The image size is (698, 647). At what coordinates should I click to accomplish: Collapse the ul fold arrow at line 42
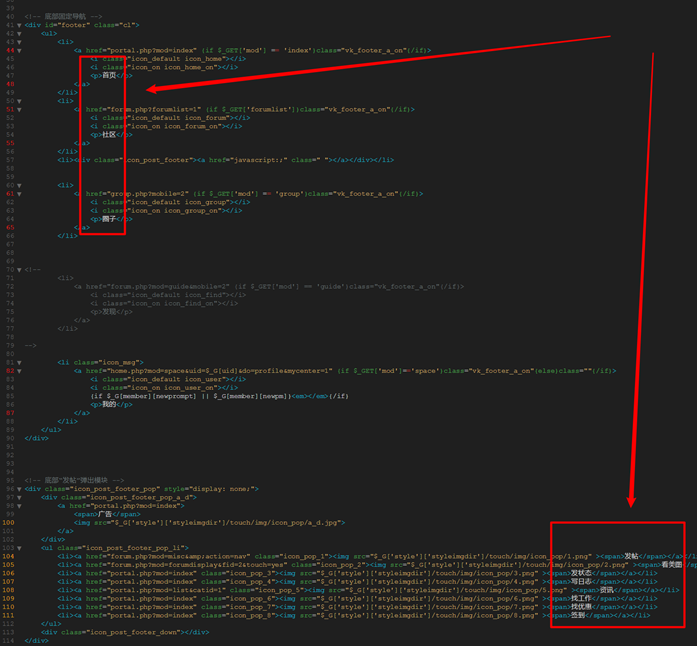pyautogui.click(x=19, y=34)
